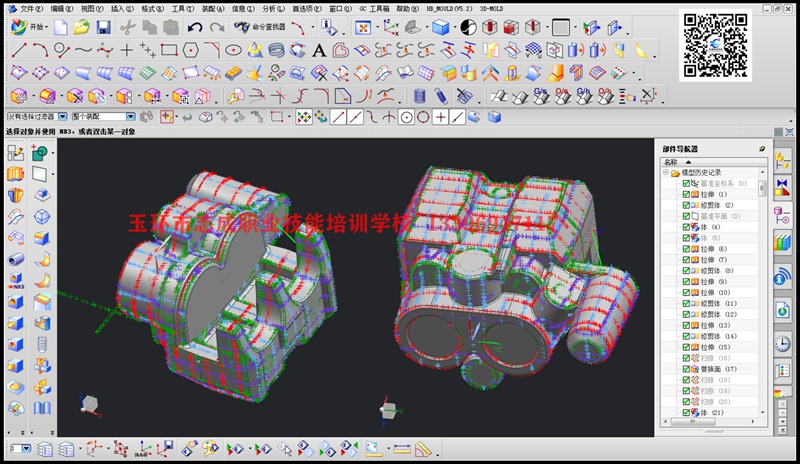Open the 编辑(E) menu
The height and width of the screenshot is (464, 800).
click(x=62, y=9)
